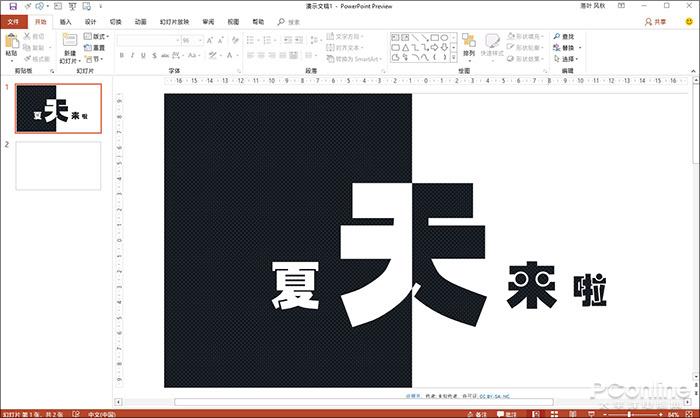Click the smiley feedback icon
This screenshot has height=418, width=700.
691,20
